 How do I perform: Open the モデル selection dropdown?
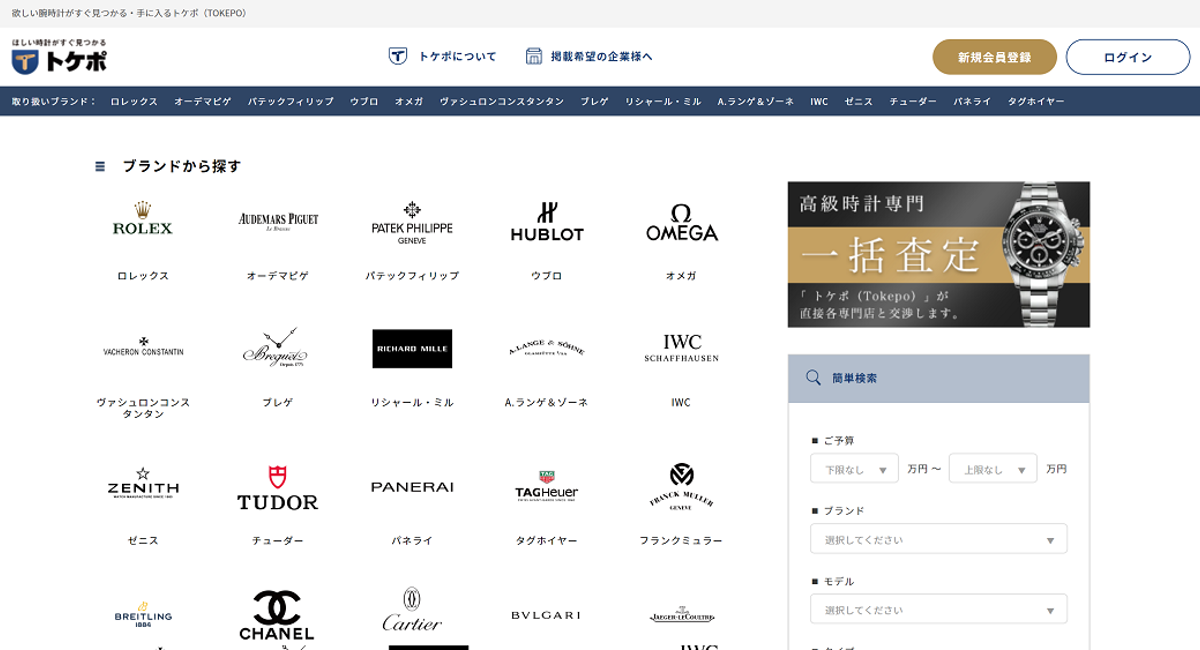tap(938, 609)
